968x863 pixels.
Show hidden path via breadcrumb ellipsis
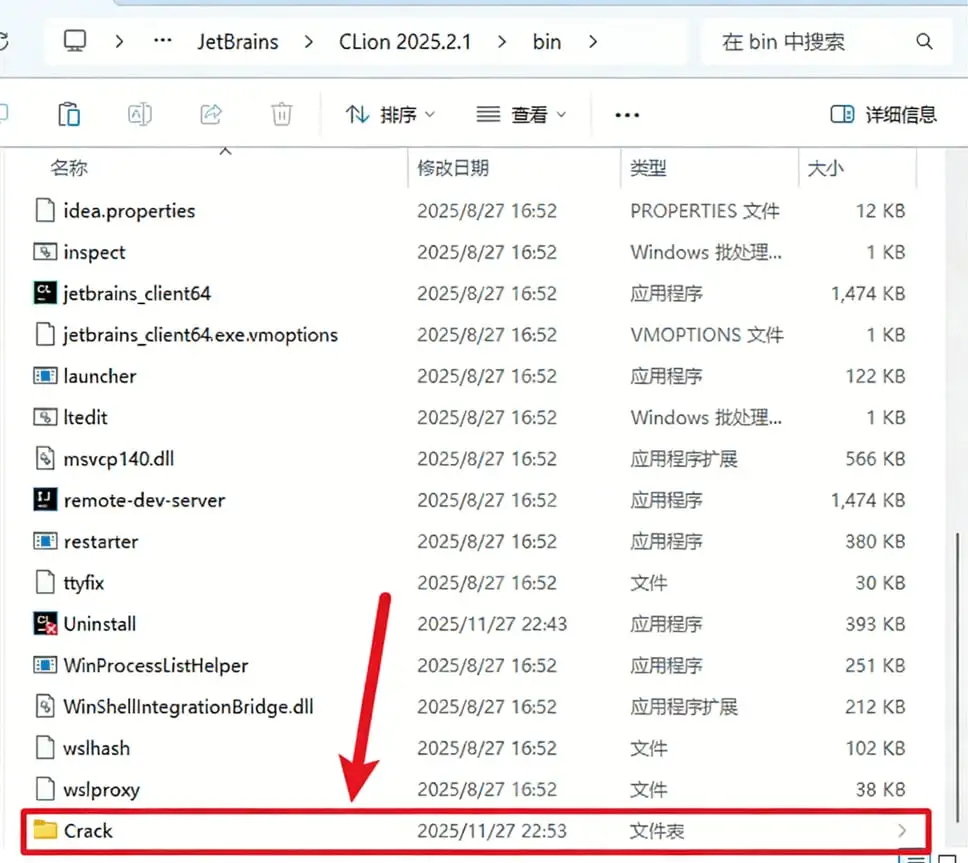163,41
